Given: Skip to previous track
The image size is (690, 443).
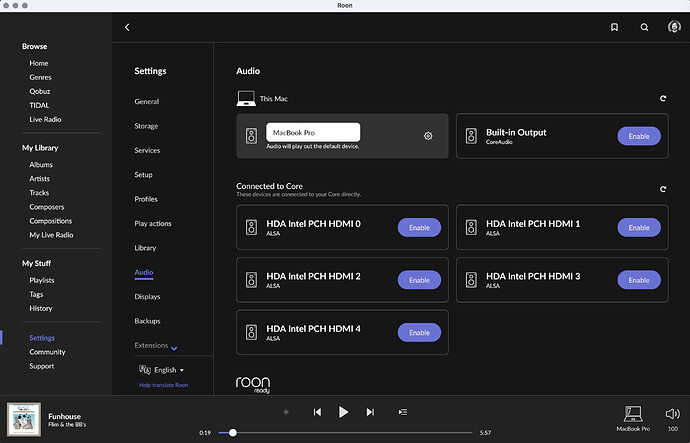Looking at the screenshot, I should pyautogui.click(x=317, y=412).
